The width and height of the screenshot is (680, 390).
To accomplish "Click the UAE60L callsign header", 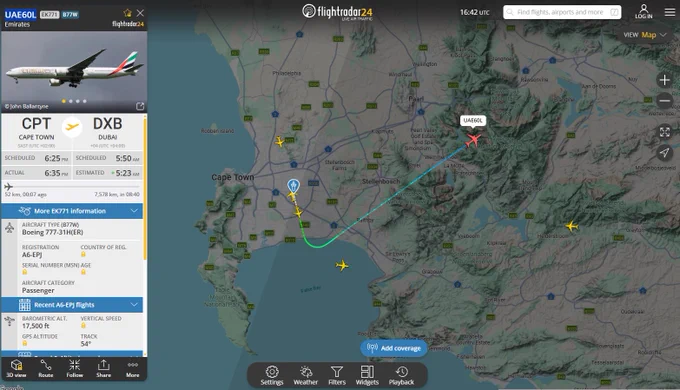I will tap(20, 14).
